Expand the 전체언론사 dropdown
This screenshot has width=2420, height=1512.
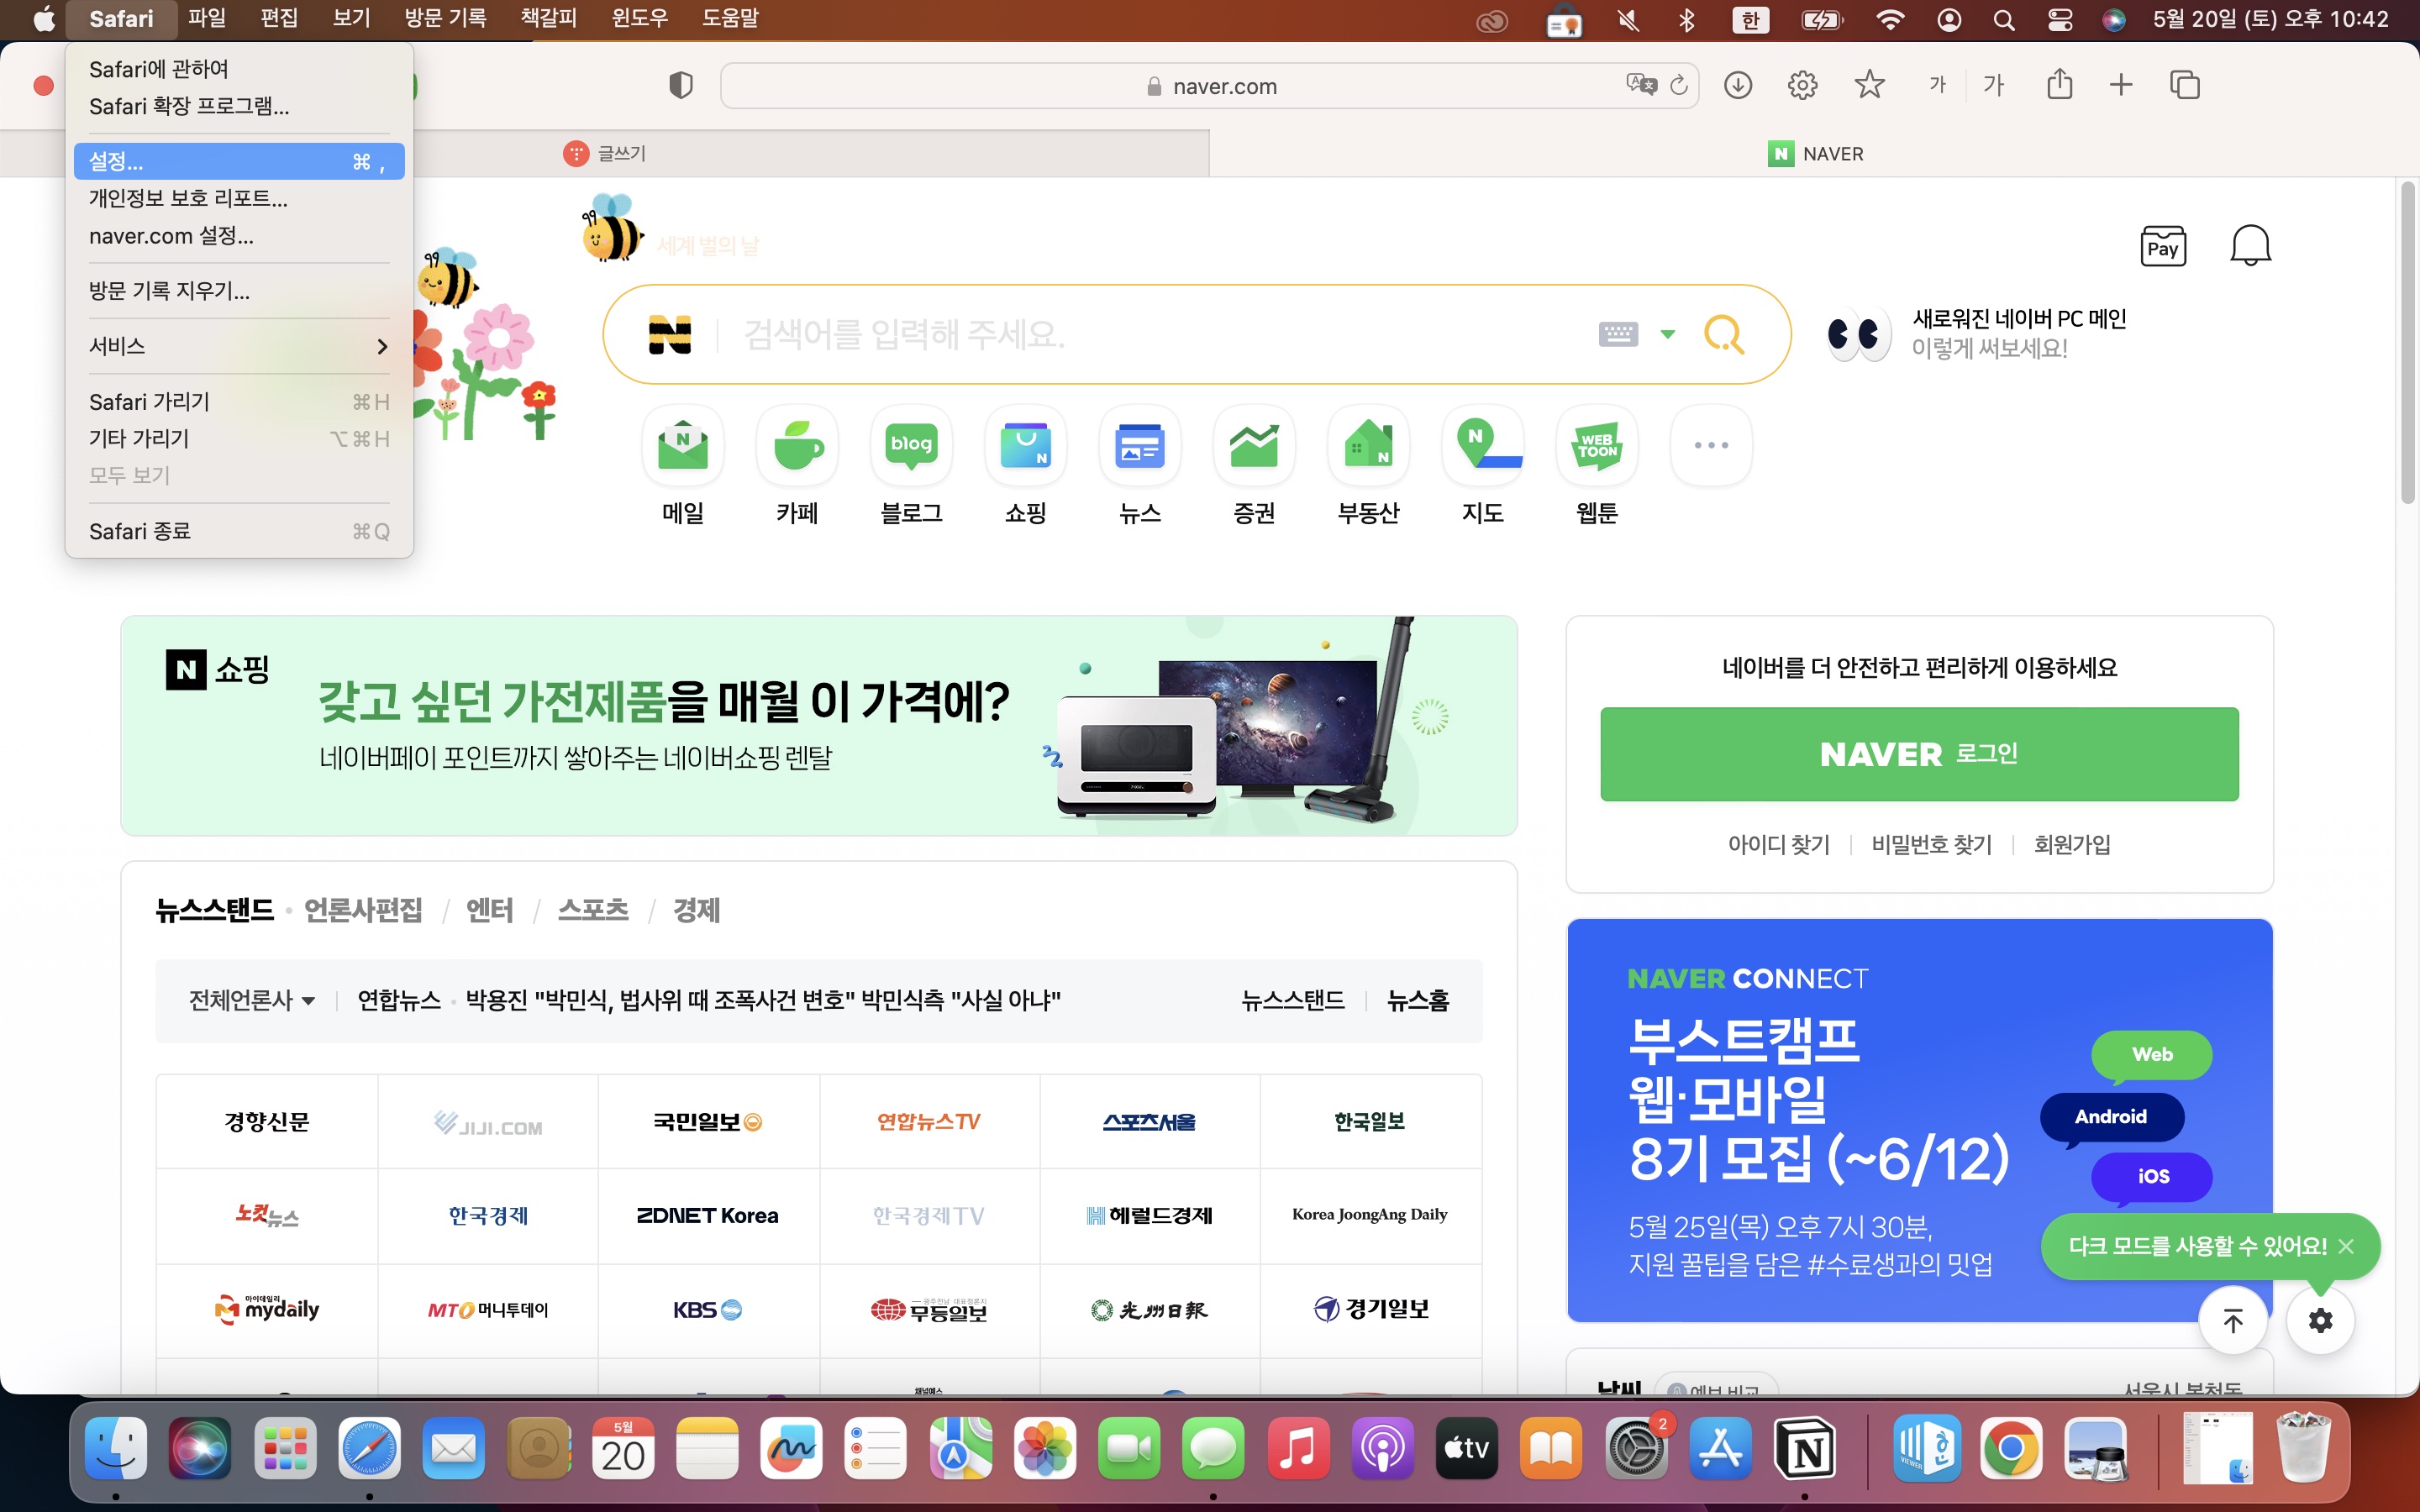tap(252, 1000)
